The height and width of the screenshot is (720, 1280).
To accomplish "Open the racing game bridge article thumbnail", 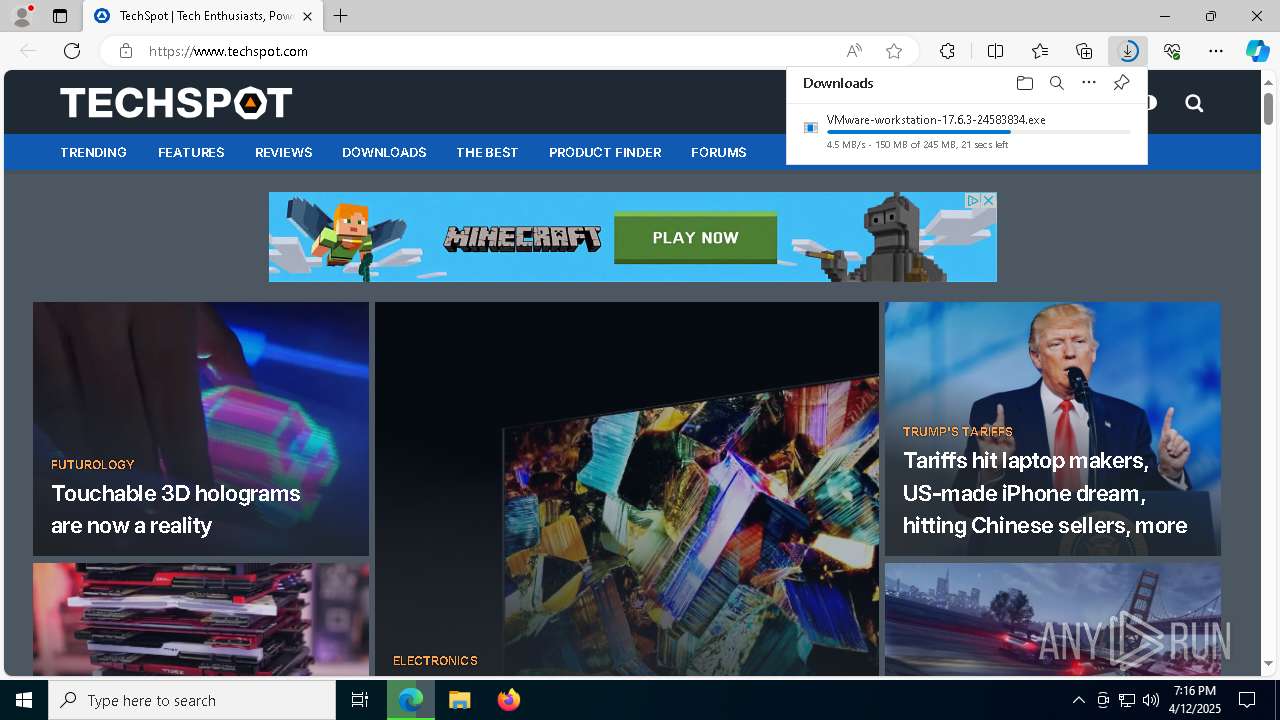I will 1052,619.
